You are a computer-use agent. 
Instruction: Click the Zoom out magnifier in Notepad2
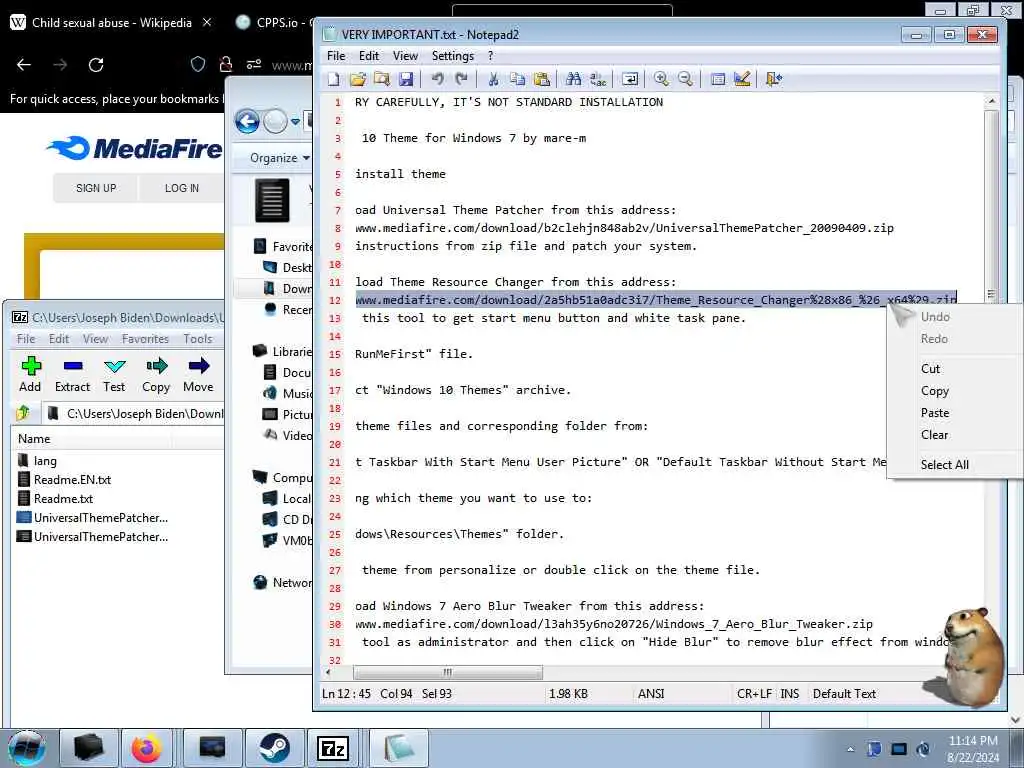[x=685, y=80]
